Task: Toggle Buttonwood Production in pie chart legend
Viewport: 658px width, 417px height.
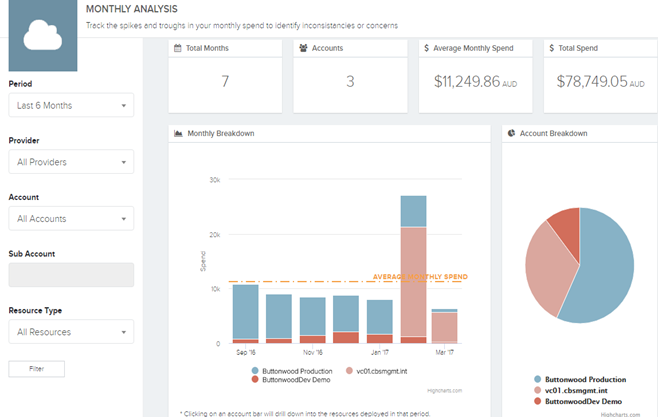Action: coord(580,379)
